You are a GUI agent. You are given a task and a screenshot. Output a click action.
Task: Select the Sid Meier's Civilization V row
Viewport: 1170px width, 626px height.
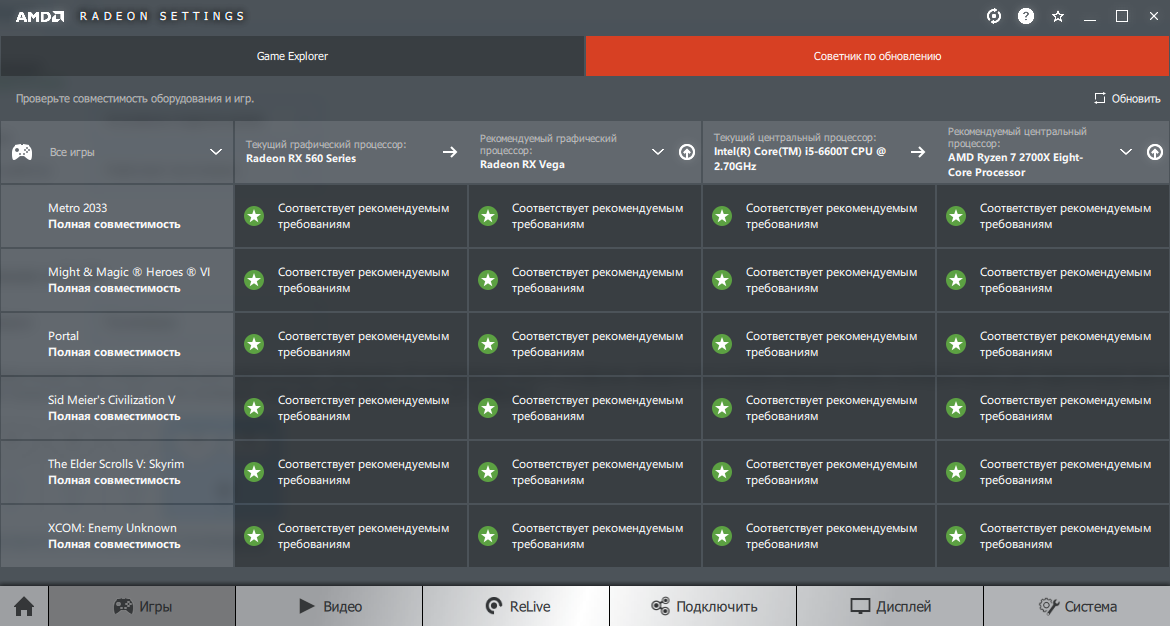coord(117,408)
